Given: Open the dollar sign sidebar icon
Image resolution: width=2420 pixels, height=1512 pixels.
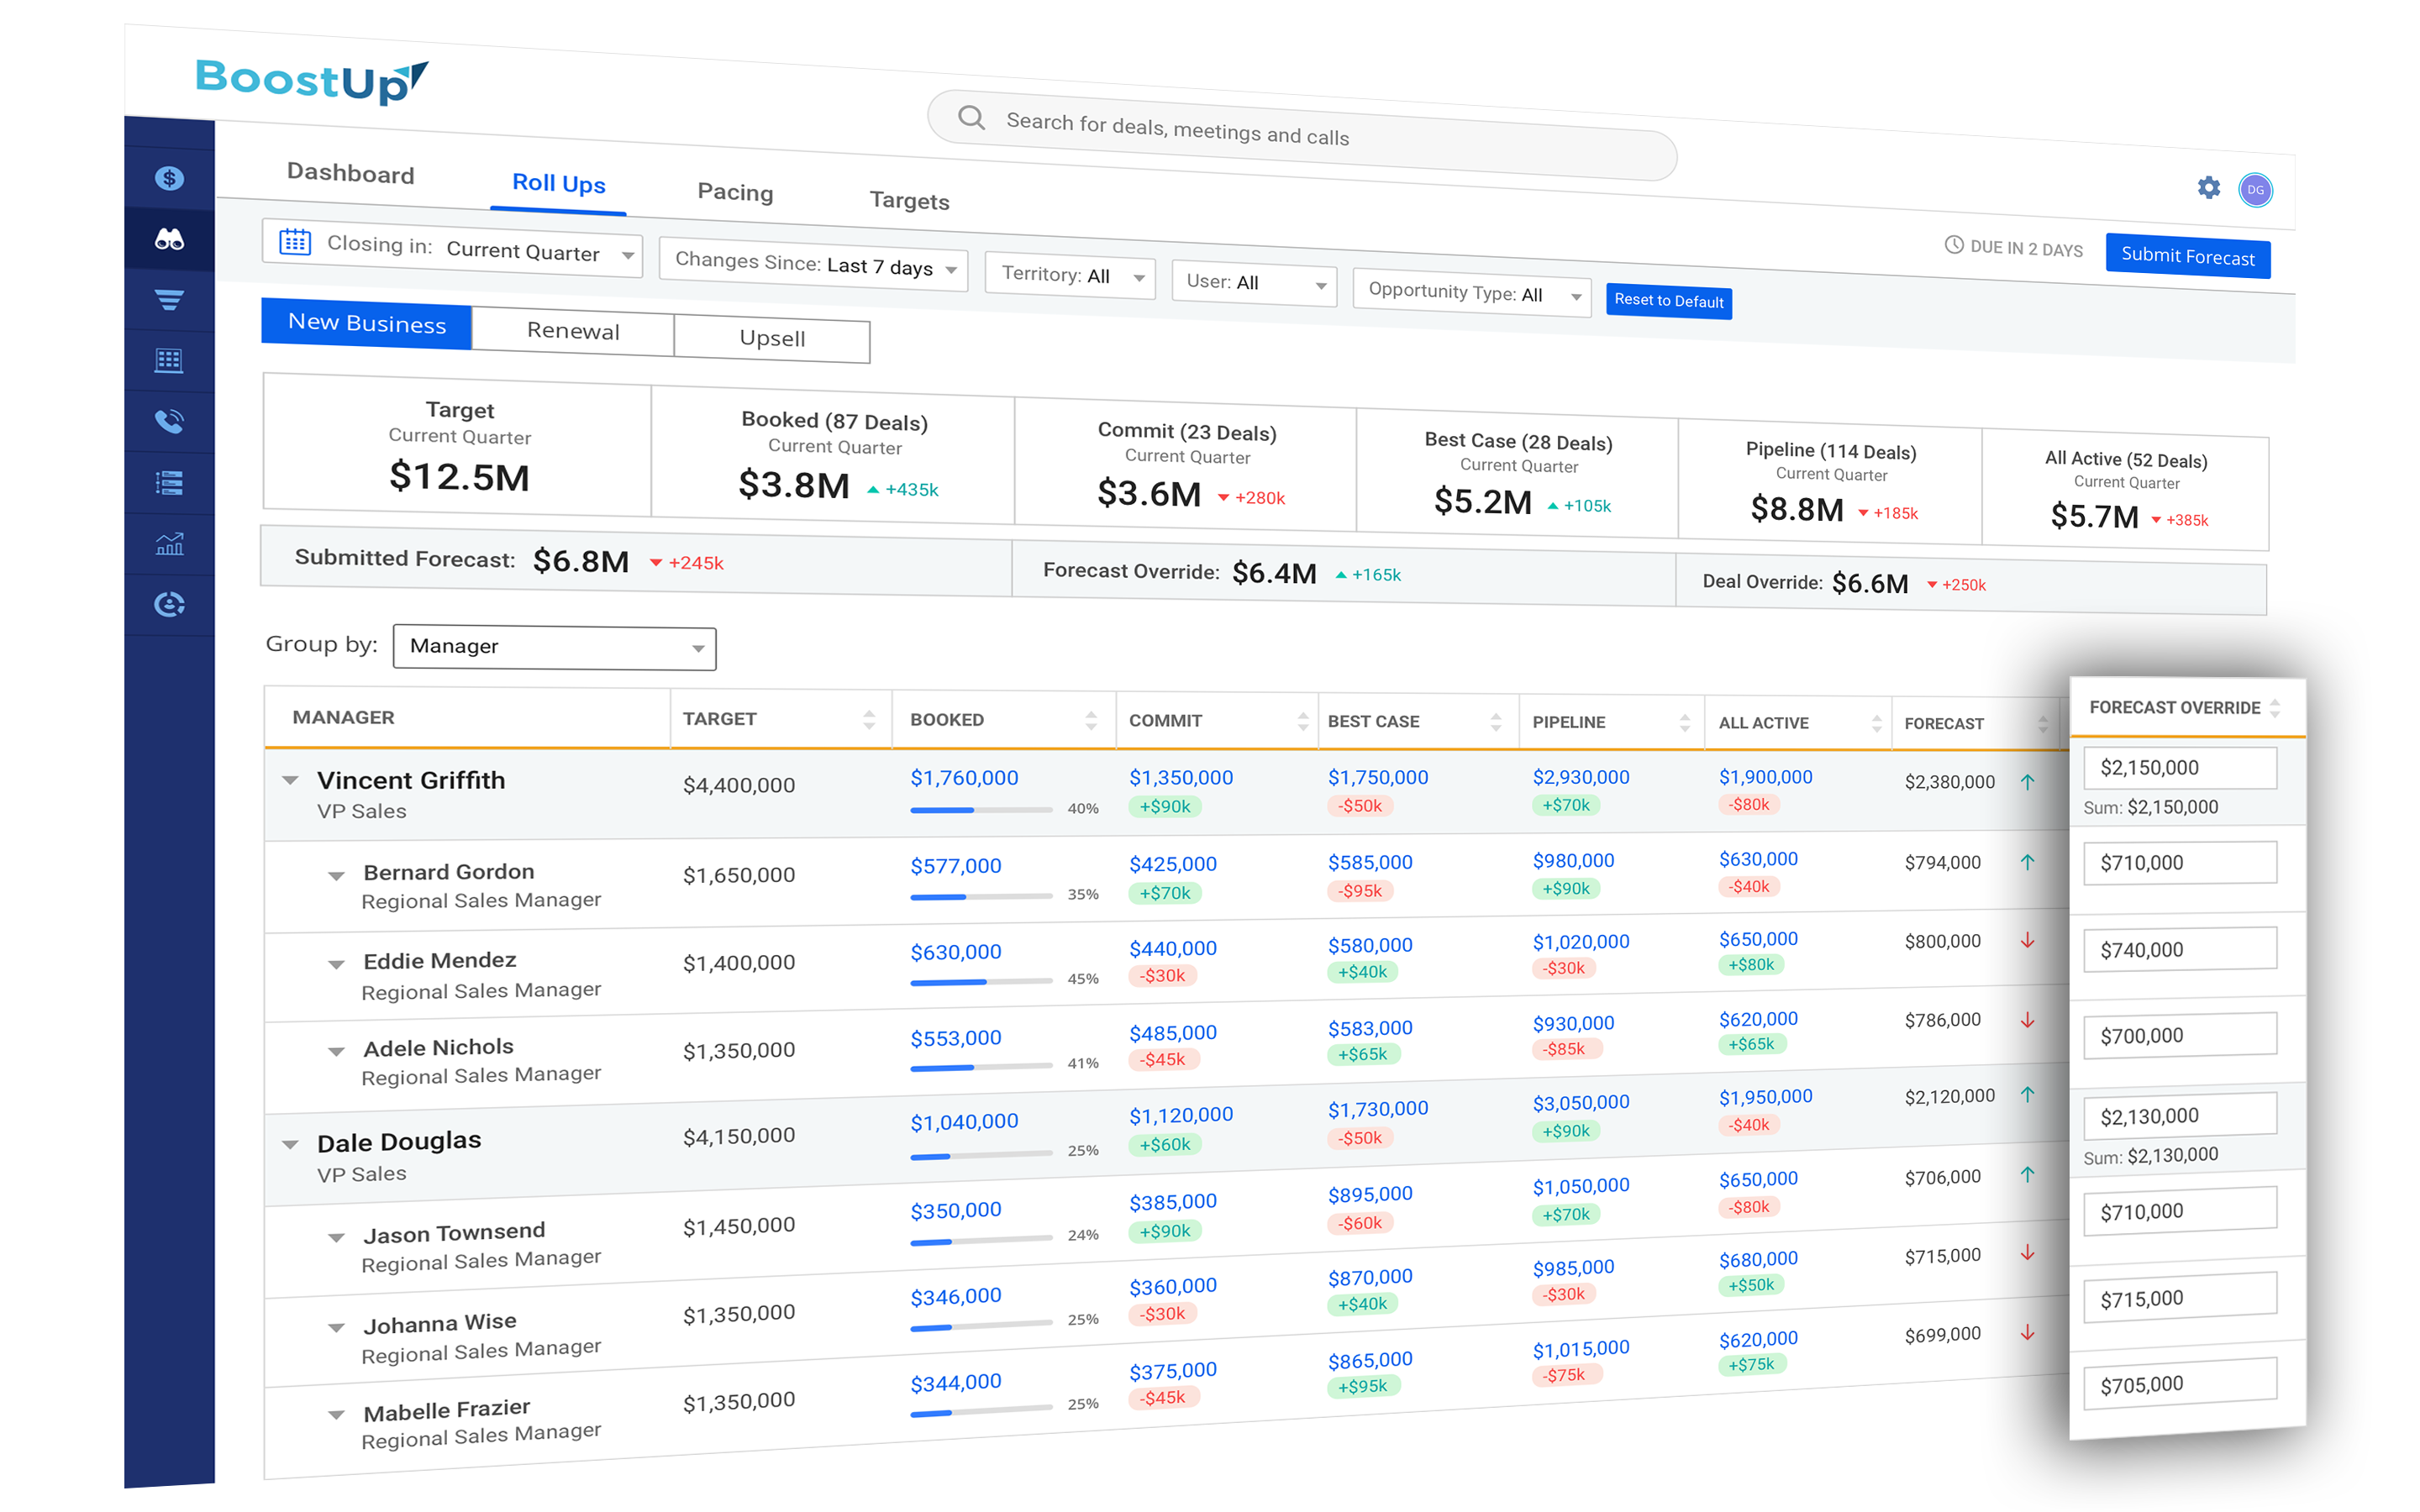Looking at the screenshot, I should (x=169, y=178).
